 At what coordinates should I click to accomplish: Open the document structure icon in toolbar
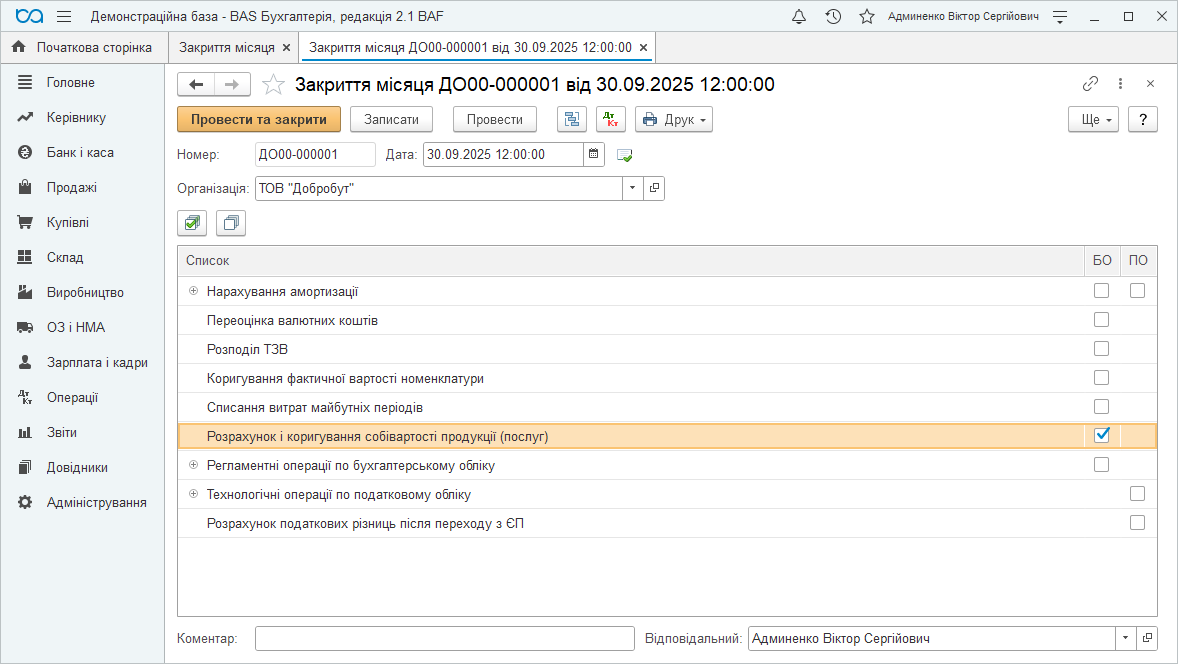(x=572, y=120)
